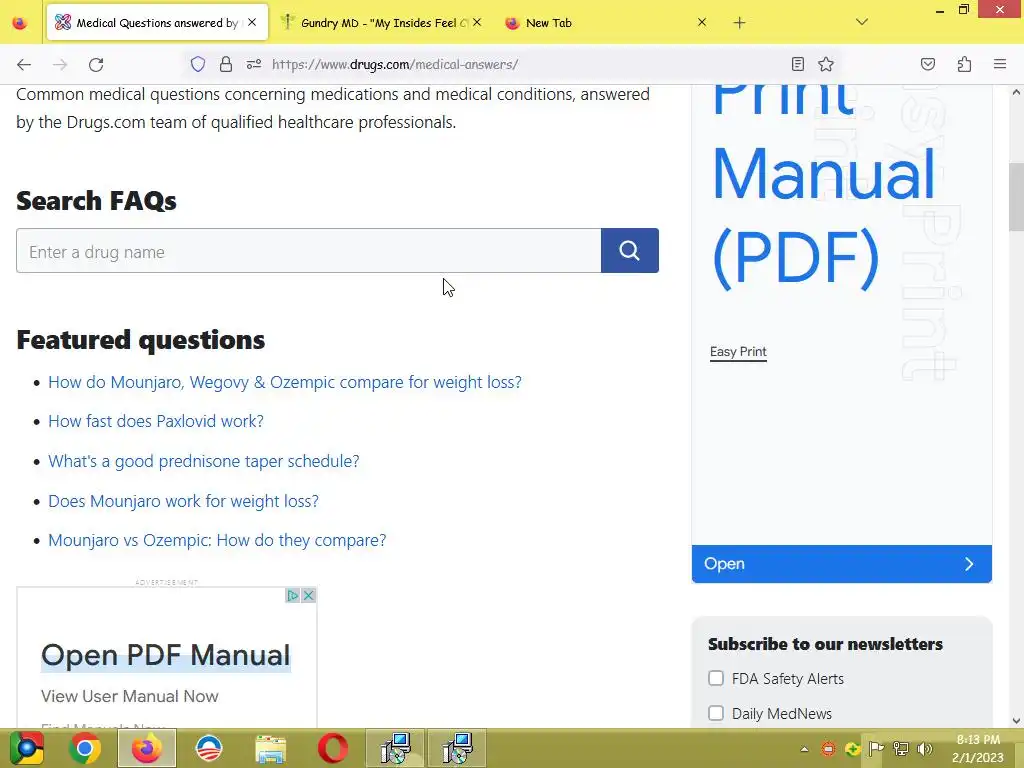This screenshot has height=768, width=1024.
Task: Open the first network setup taskbar item
Action: [x=395, y=748]
